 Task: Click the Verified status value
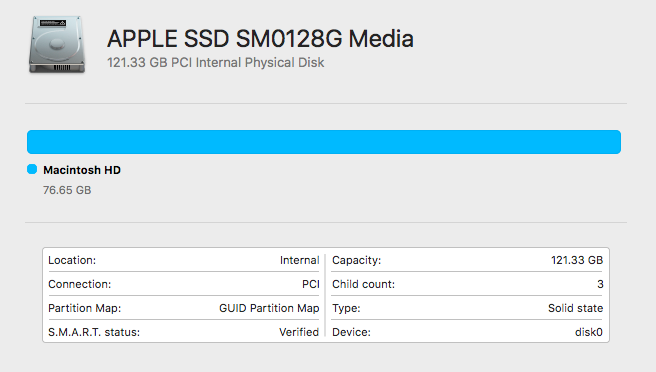pos(299,332)
